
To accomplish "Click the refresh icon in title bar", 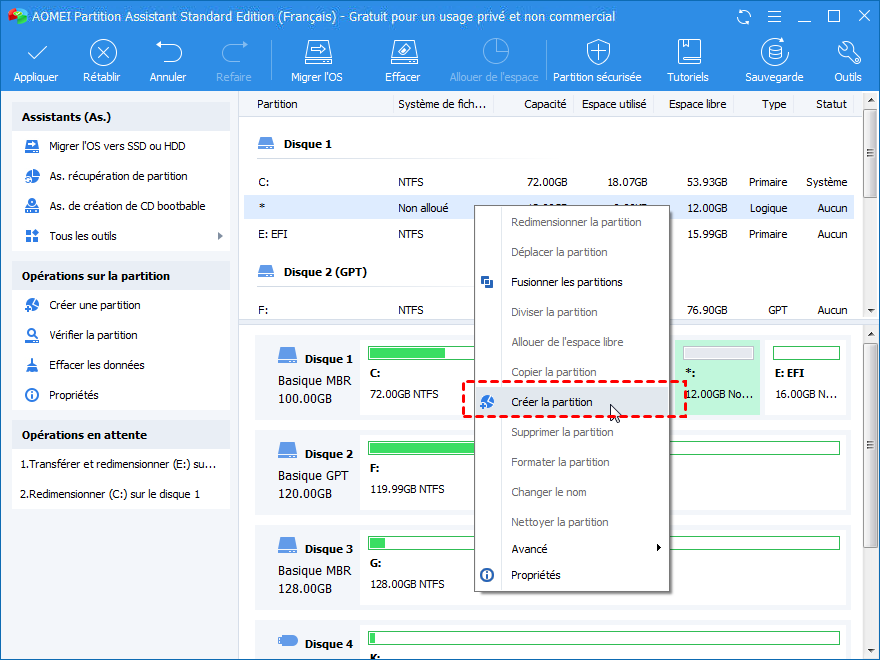I will [744, 17].
